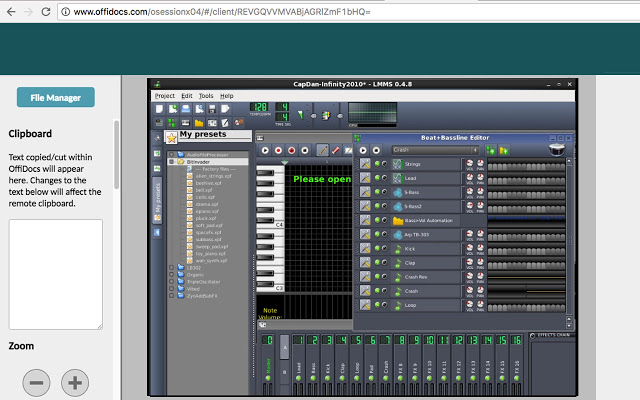This screenshot has height=400, width=640.
Task: Show the Automation Editor toolbar icon
Action: pos(199,123)
